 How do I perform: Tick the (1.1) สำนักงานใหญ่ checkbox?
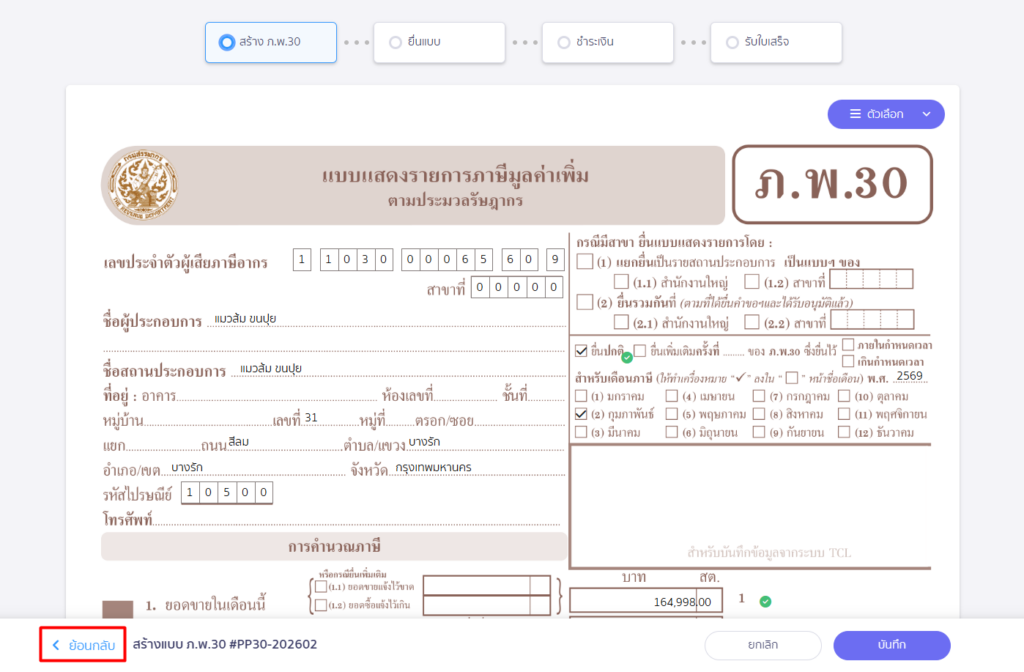621,281
